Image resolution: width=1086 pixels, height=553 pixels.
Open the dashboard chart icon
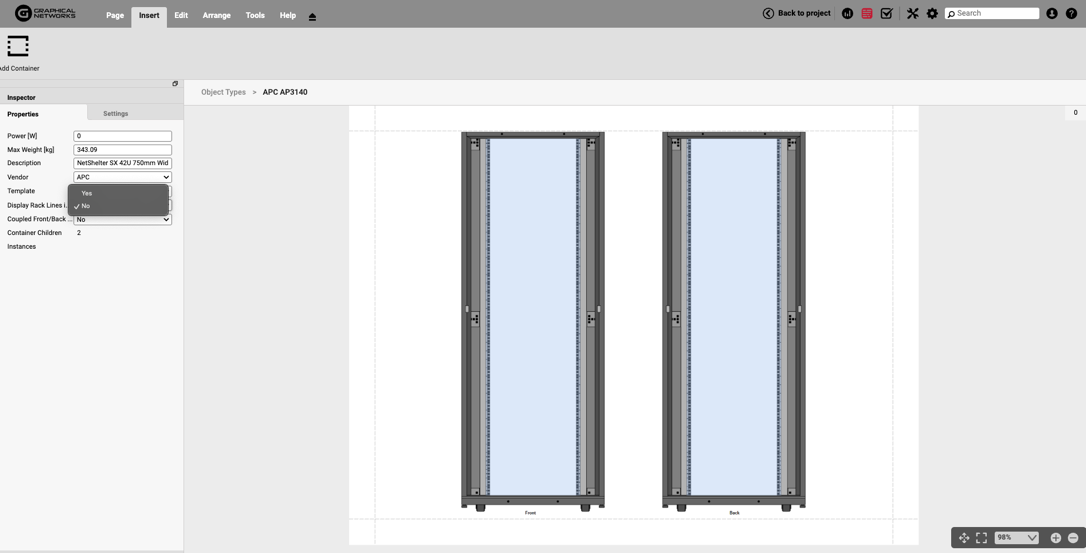pyautogui.click(x=847, y=14)
